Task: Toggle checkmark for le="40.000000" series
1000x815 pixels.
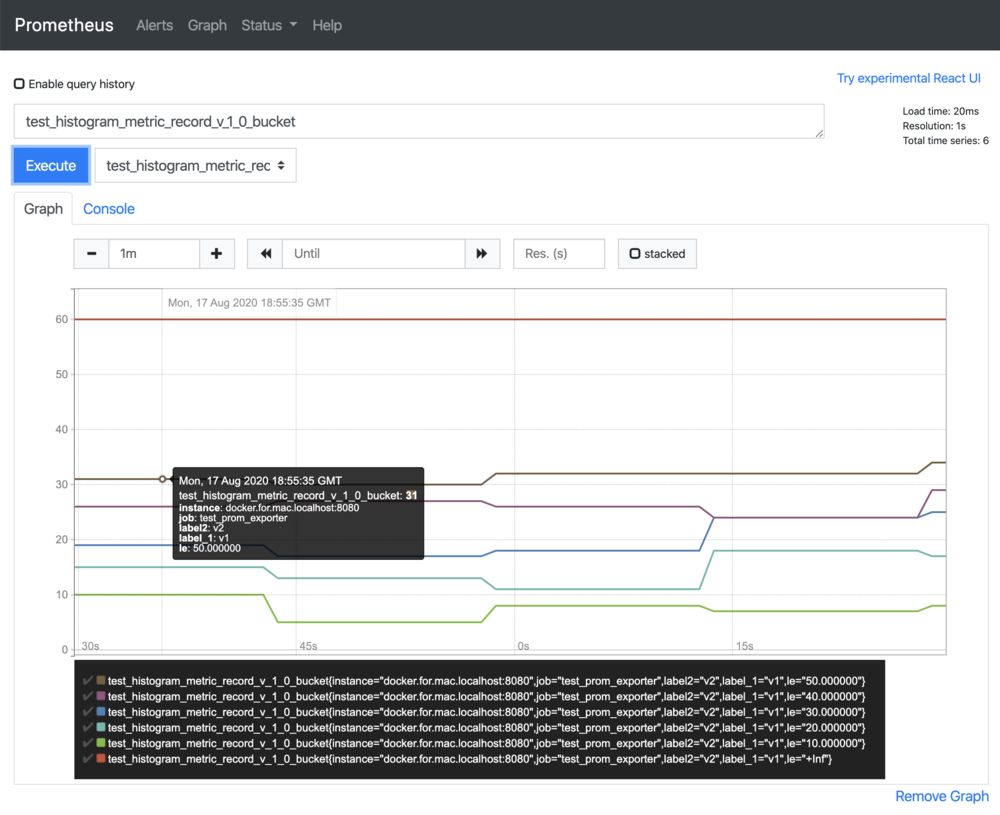Action: [x=88, y=696]
